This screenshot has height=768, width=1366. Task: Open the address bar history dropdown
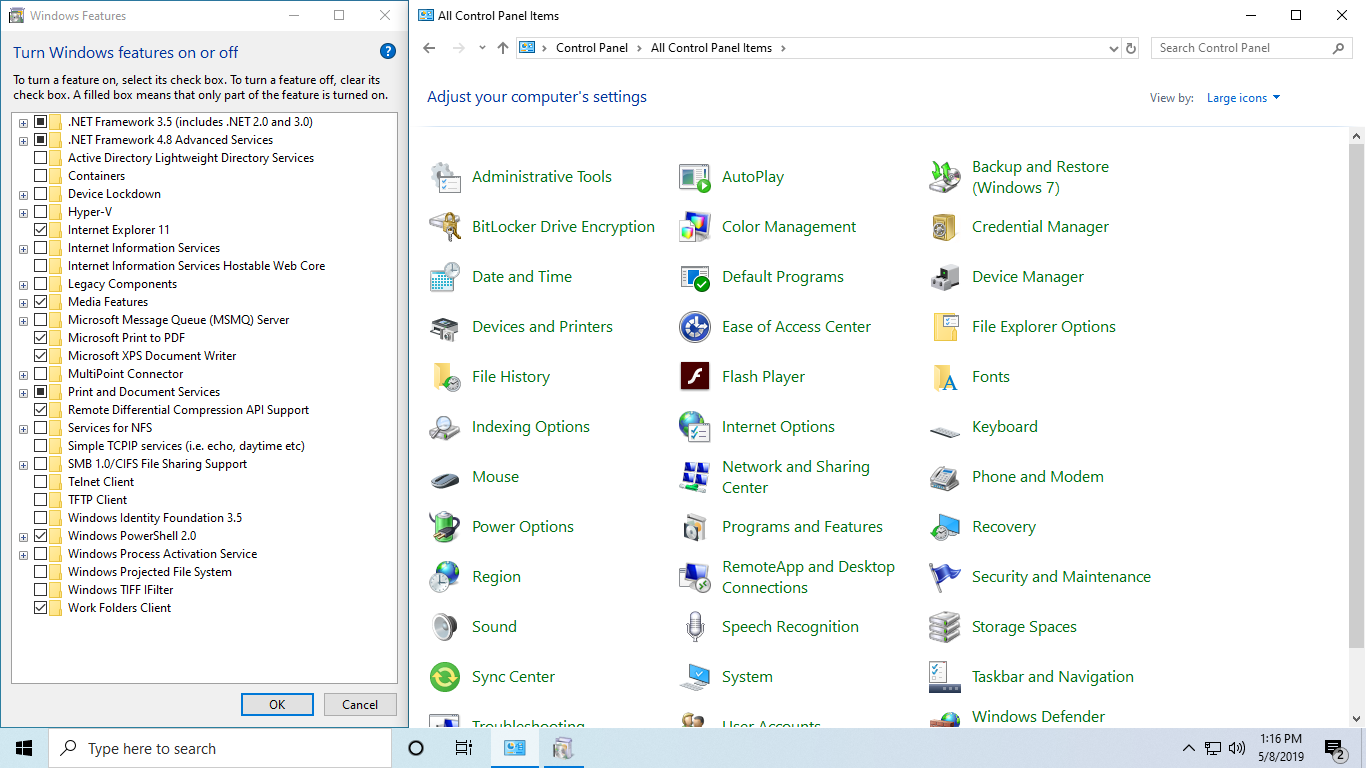(1114, 48)
